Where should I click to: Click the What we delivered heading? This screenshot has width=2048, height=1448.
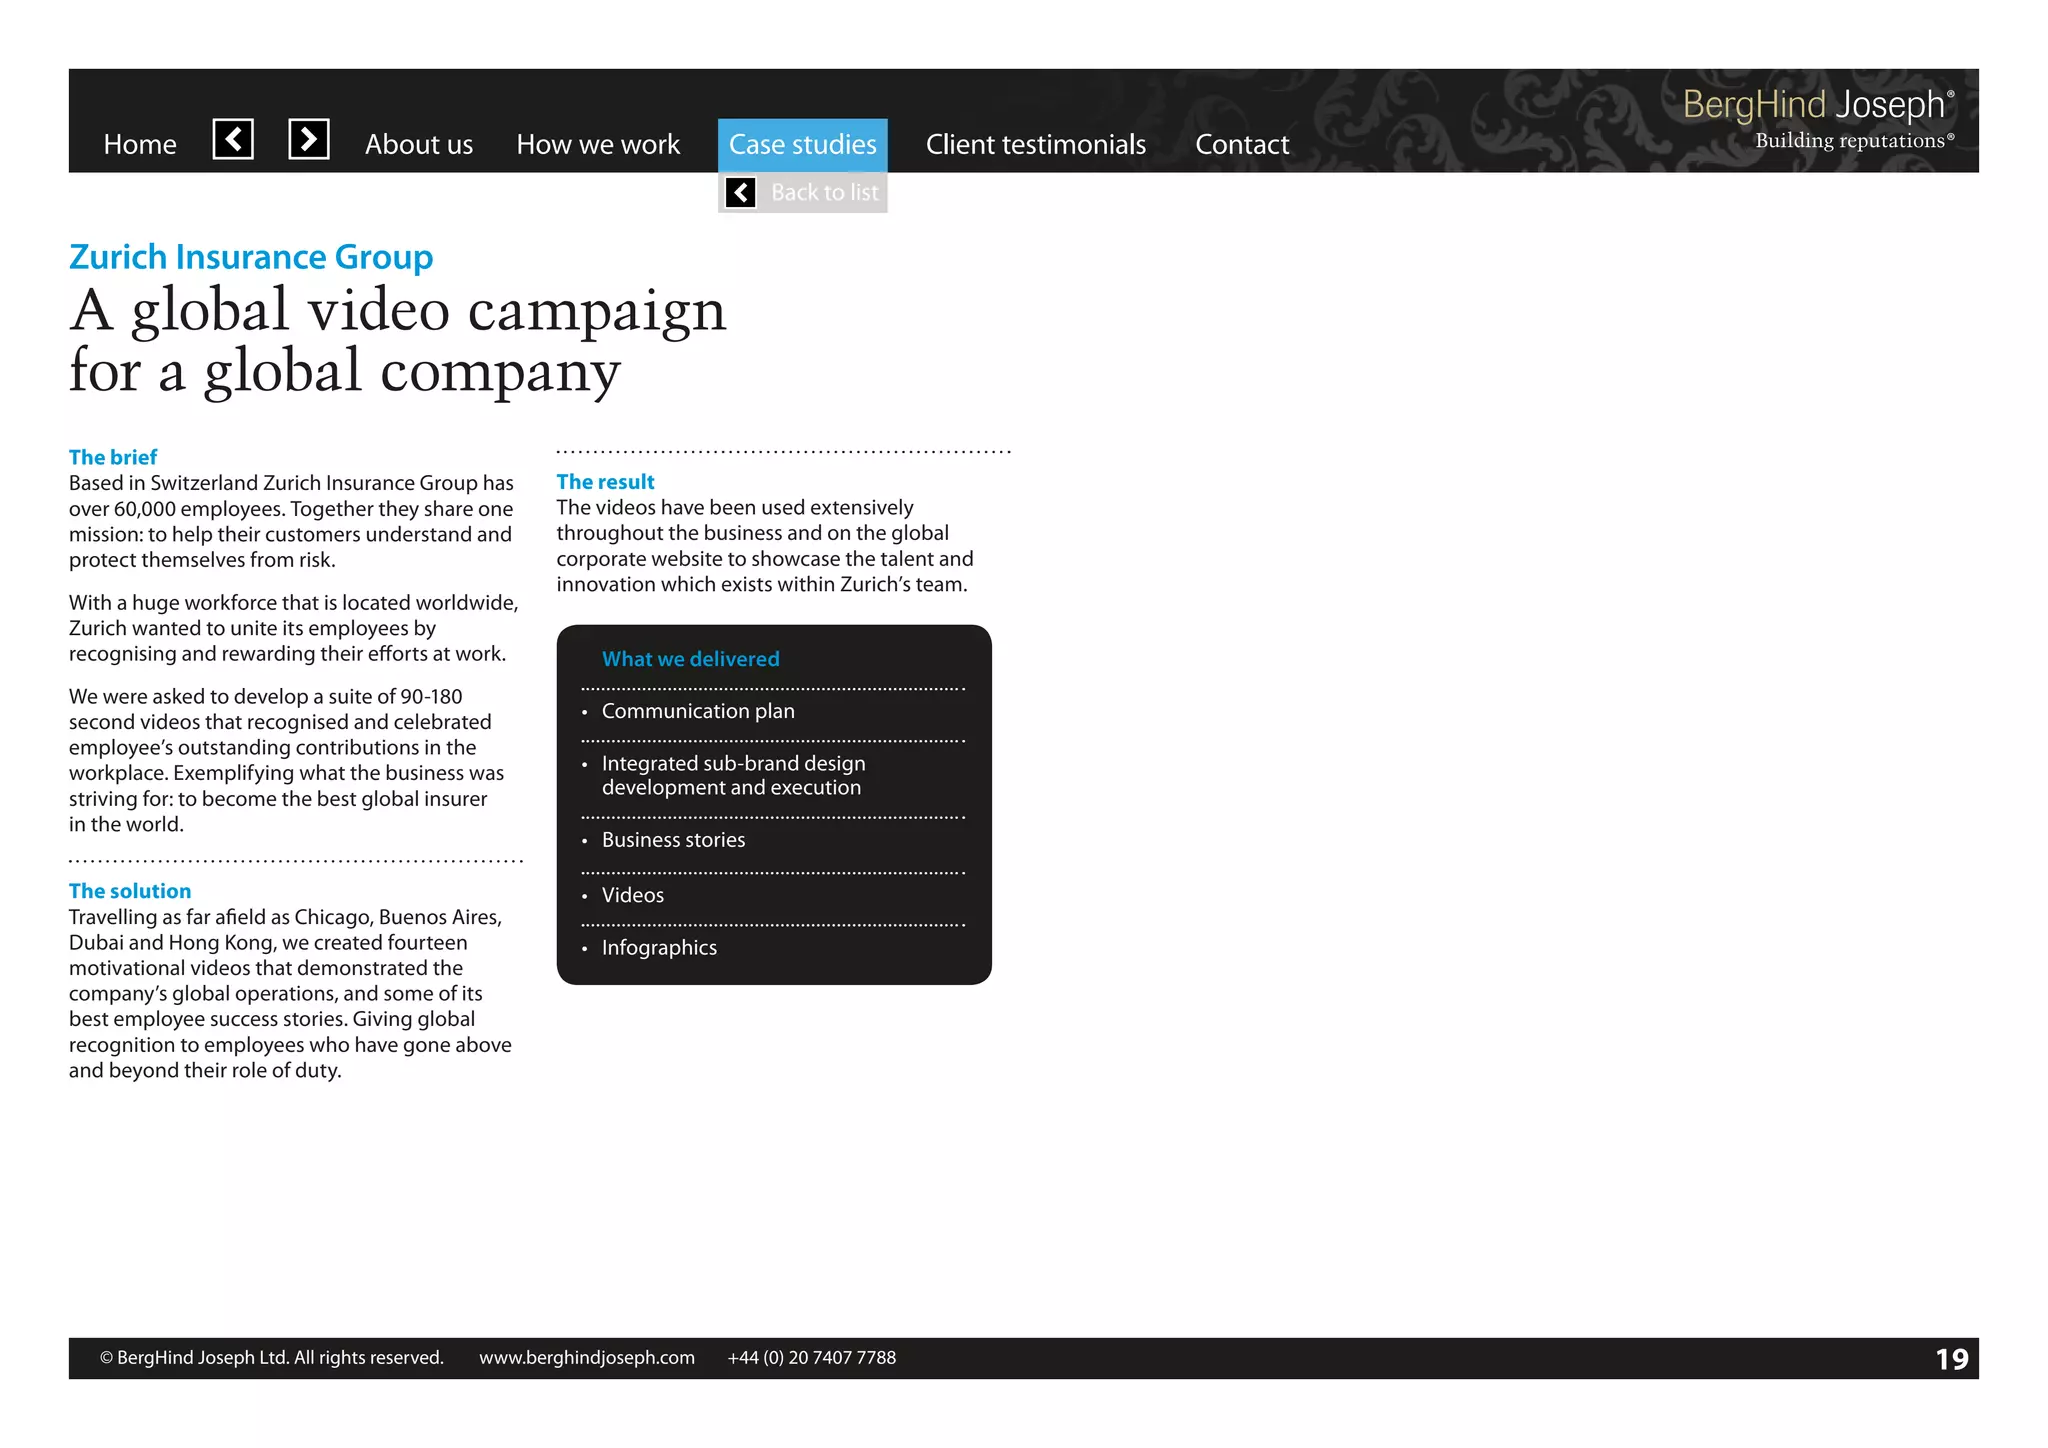click(690, 659)
